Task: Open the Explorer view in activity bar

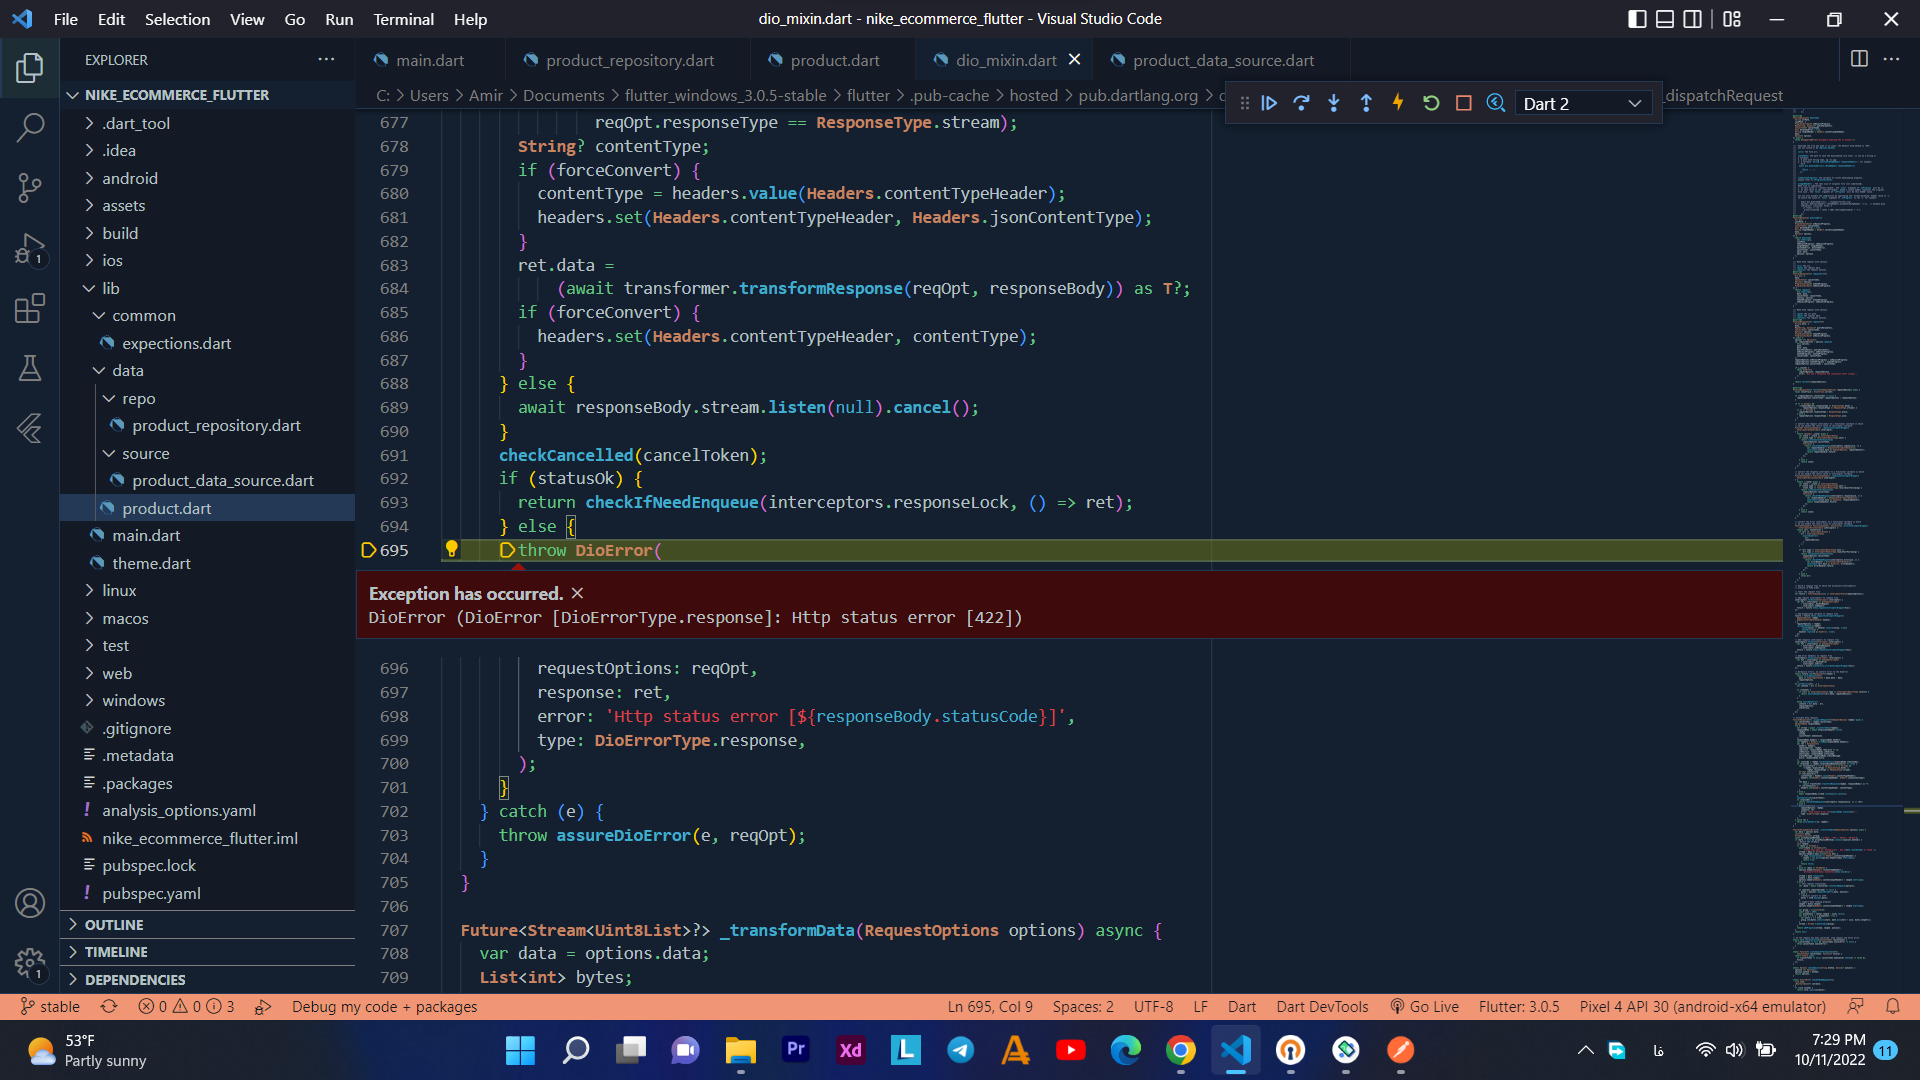Action: (x=30, y=68)
